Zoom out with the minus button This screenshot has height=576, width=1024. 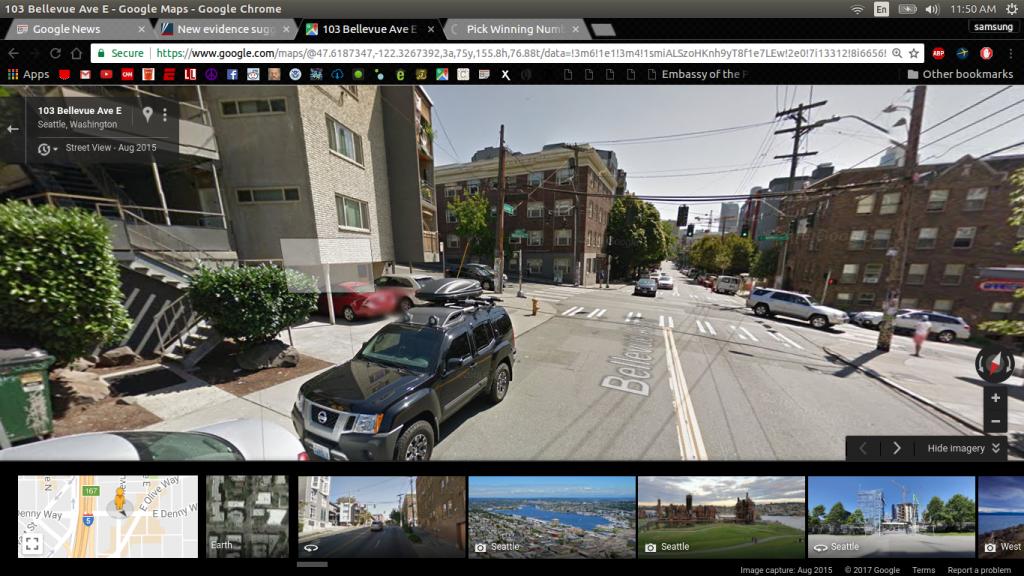995,422
